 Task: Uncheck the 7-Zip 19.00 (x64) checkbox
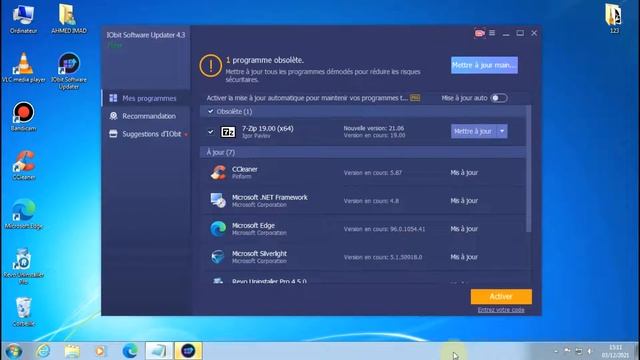click(211, 132)
